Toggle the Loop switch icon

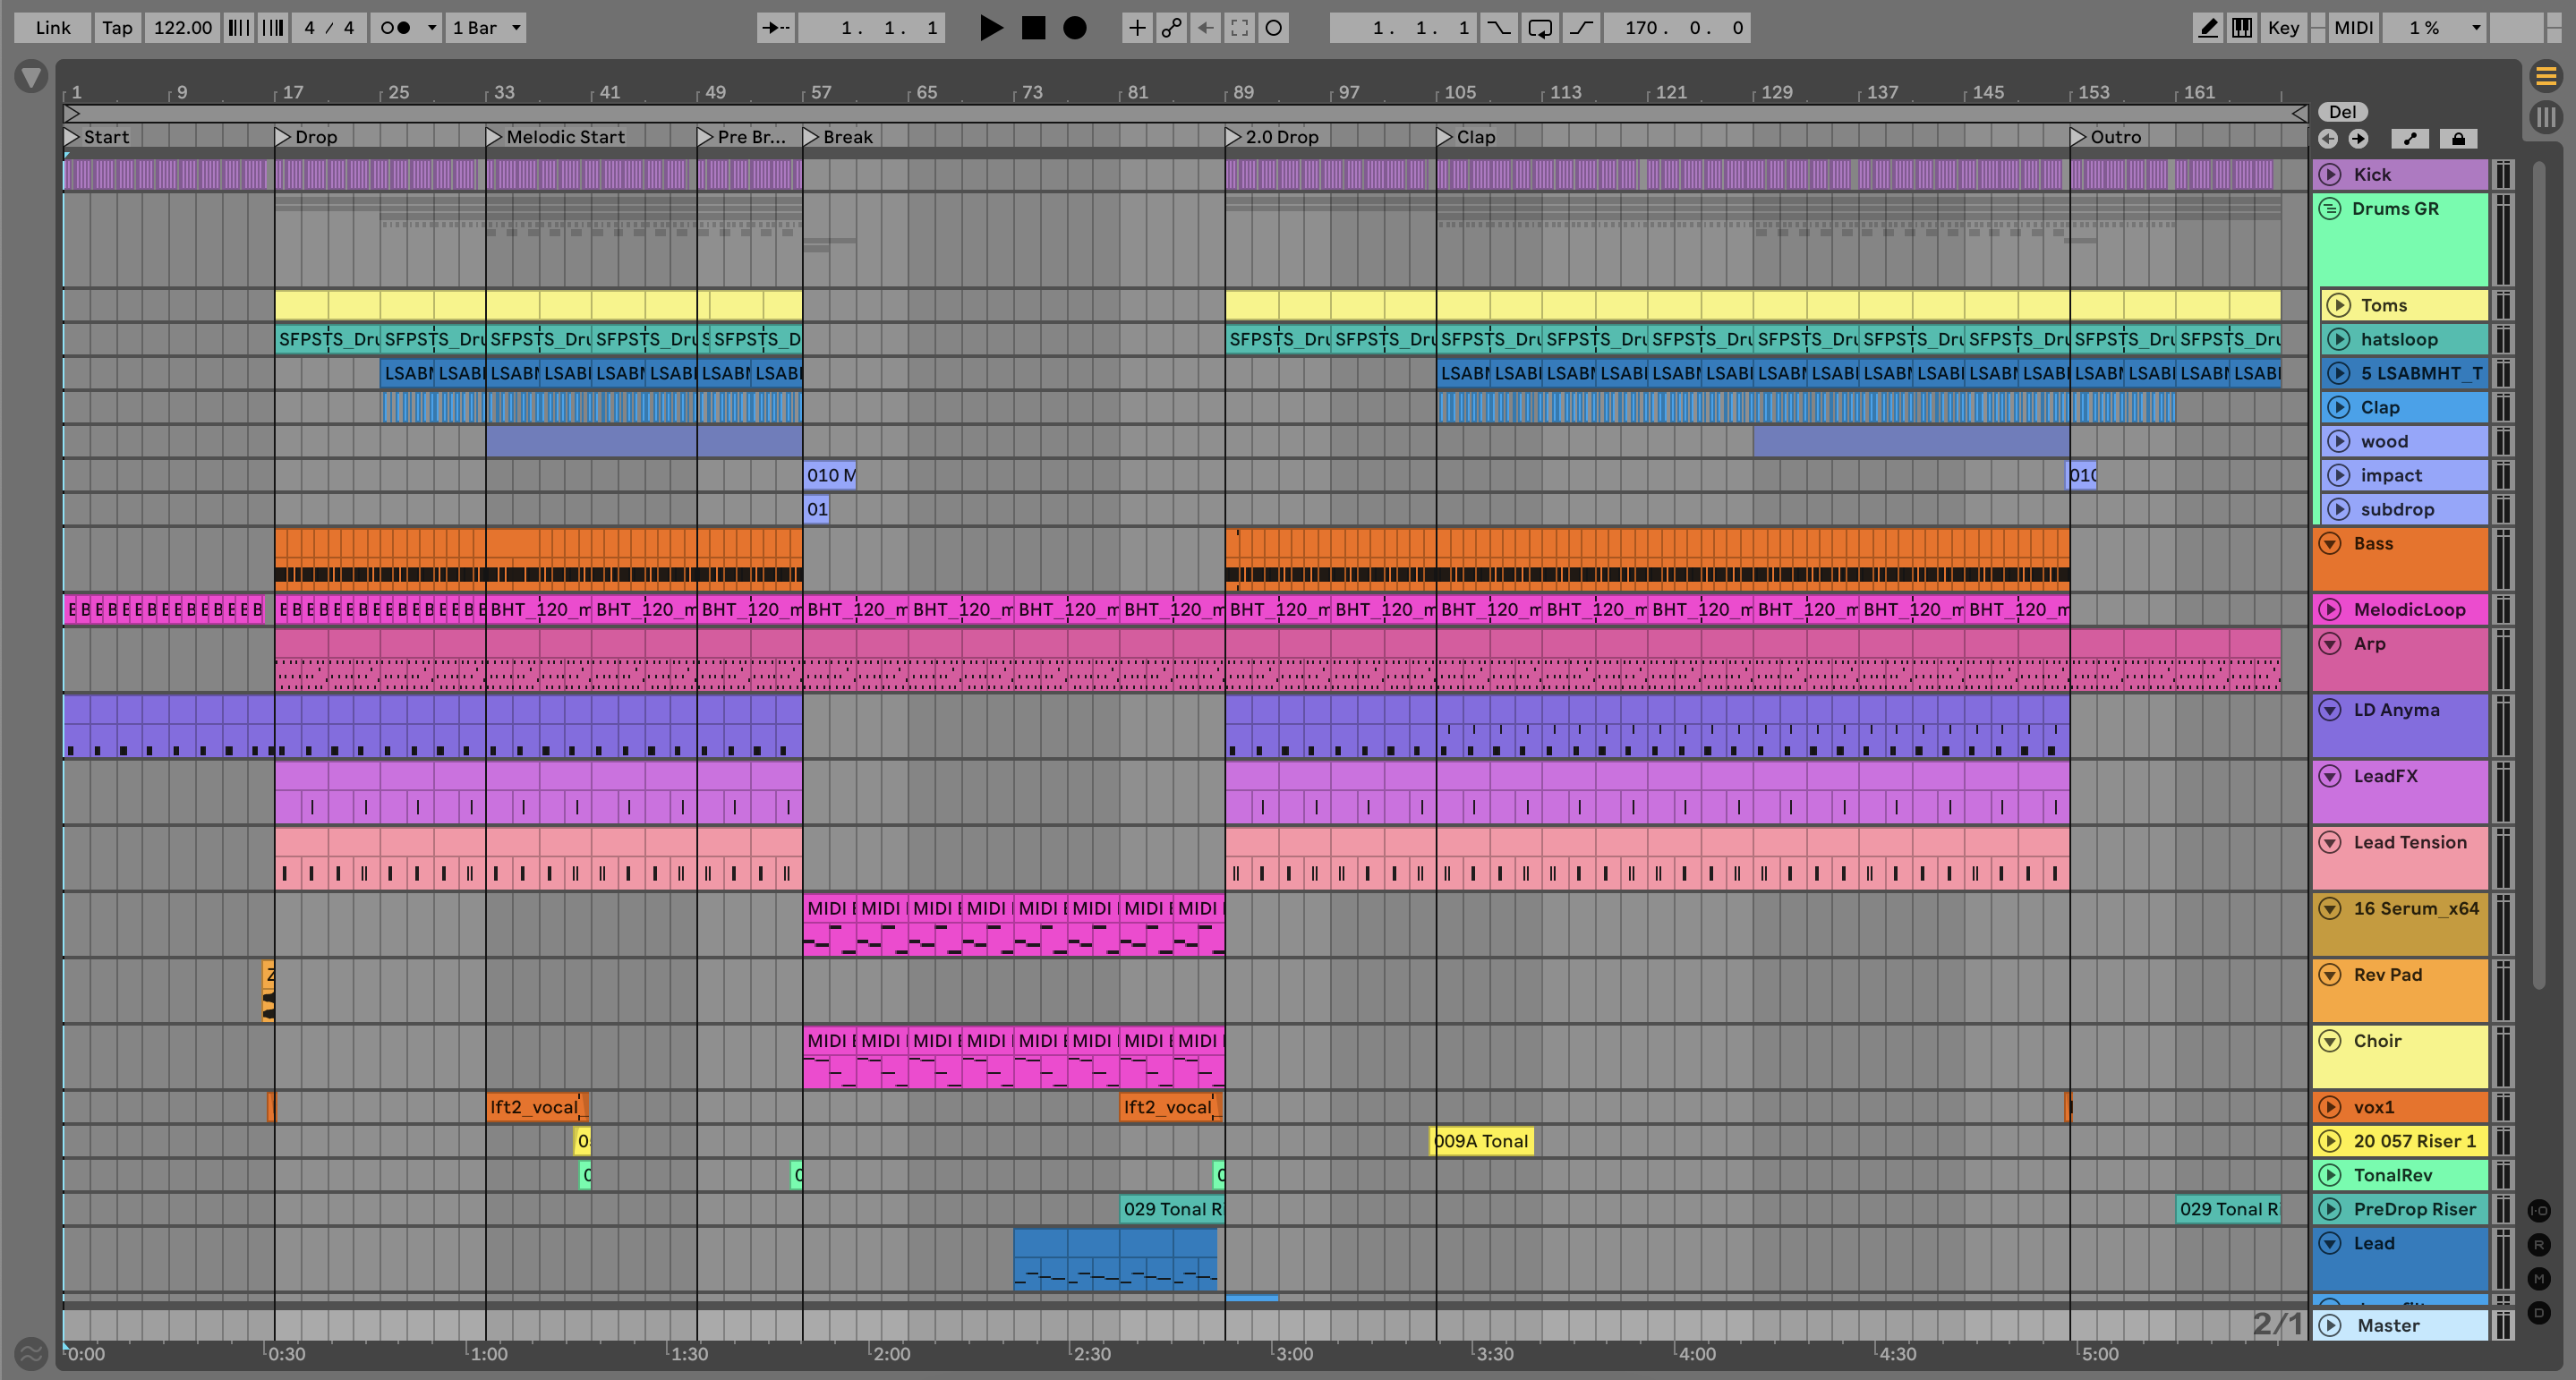tap(1540, 28)
